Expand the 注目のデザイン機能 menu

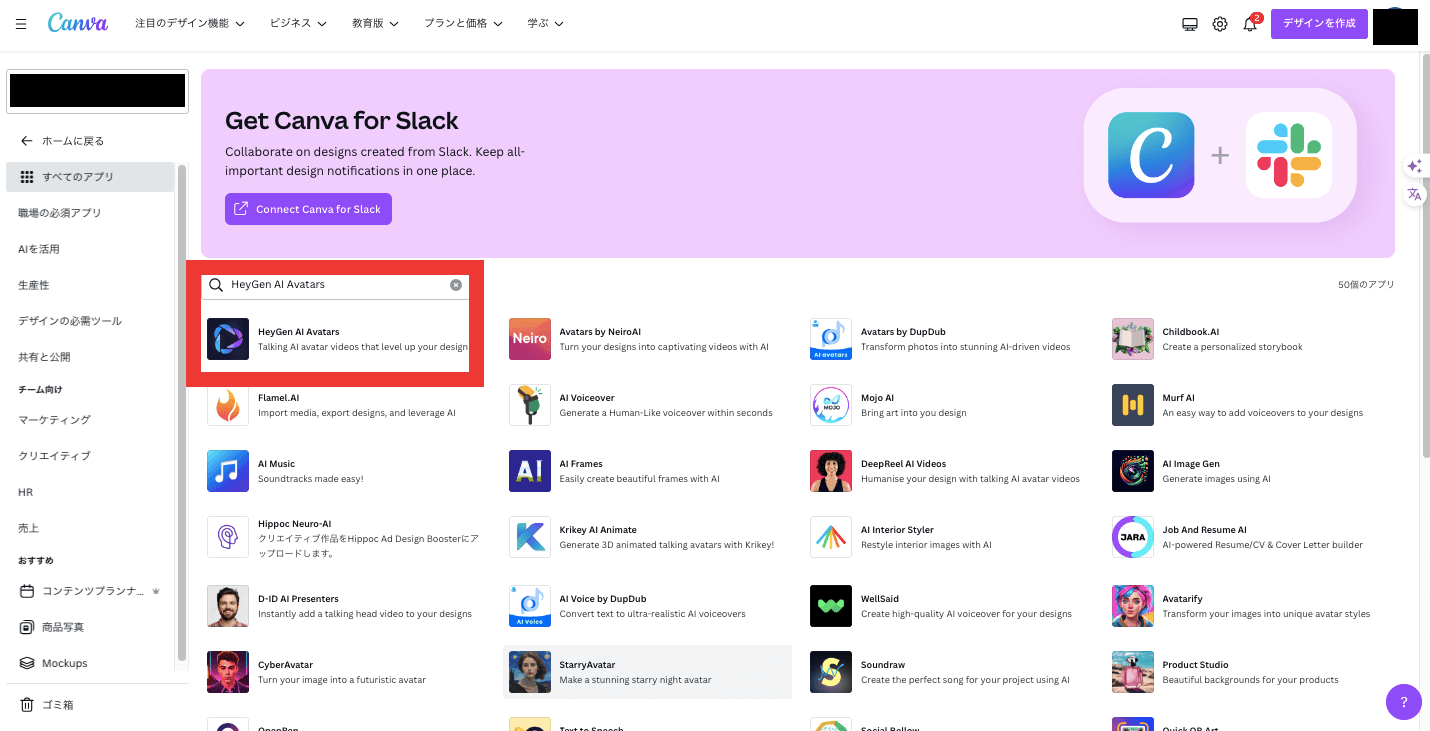click(x=190, y=24)
